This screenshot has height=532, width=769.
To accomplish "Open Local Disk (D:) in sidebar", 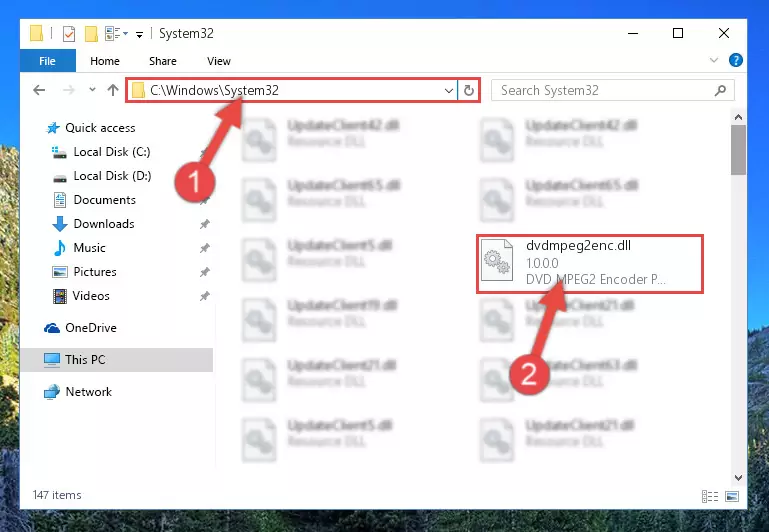I will (x=112, y=176).
